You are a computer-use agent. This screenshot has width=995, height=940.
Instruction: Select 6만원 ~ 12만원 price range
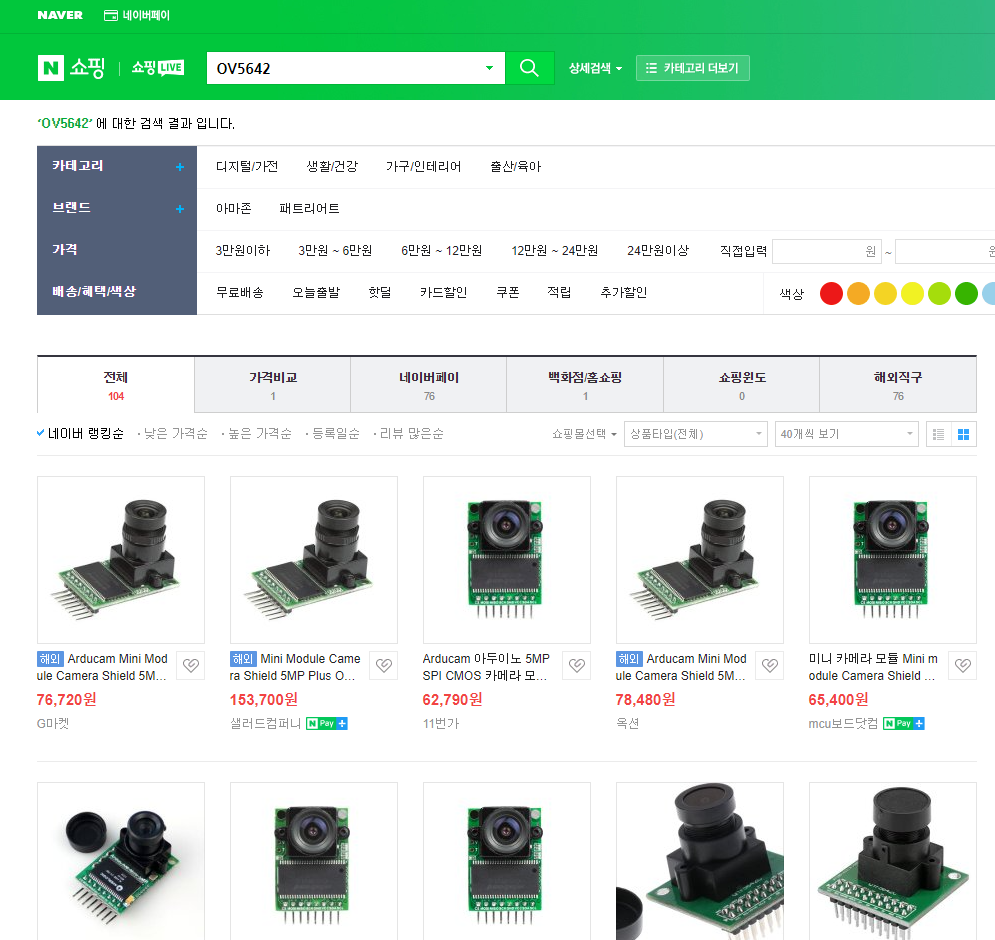(442, 251)
